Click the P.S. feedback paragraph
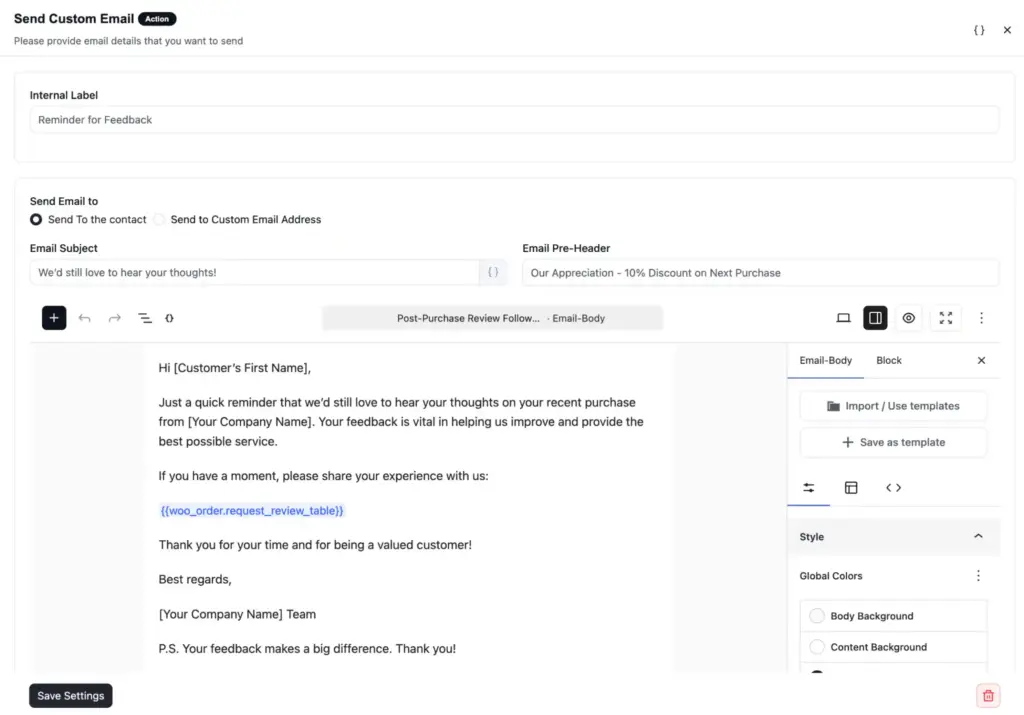This screenshot has width=1024, height=715. [x=307, y=649]
